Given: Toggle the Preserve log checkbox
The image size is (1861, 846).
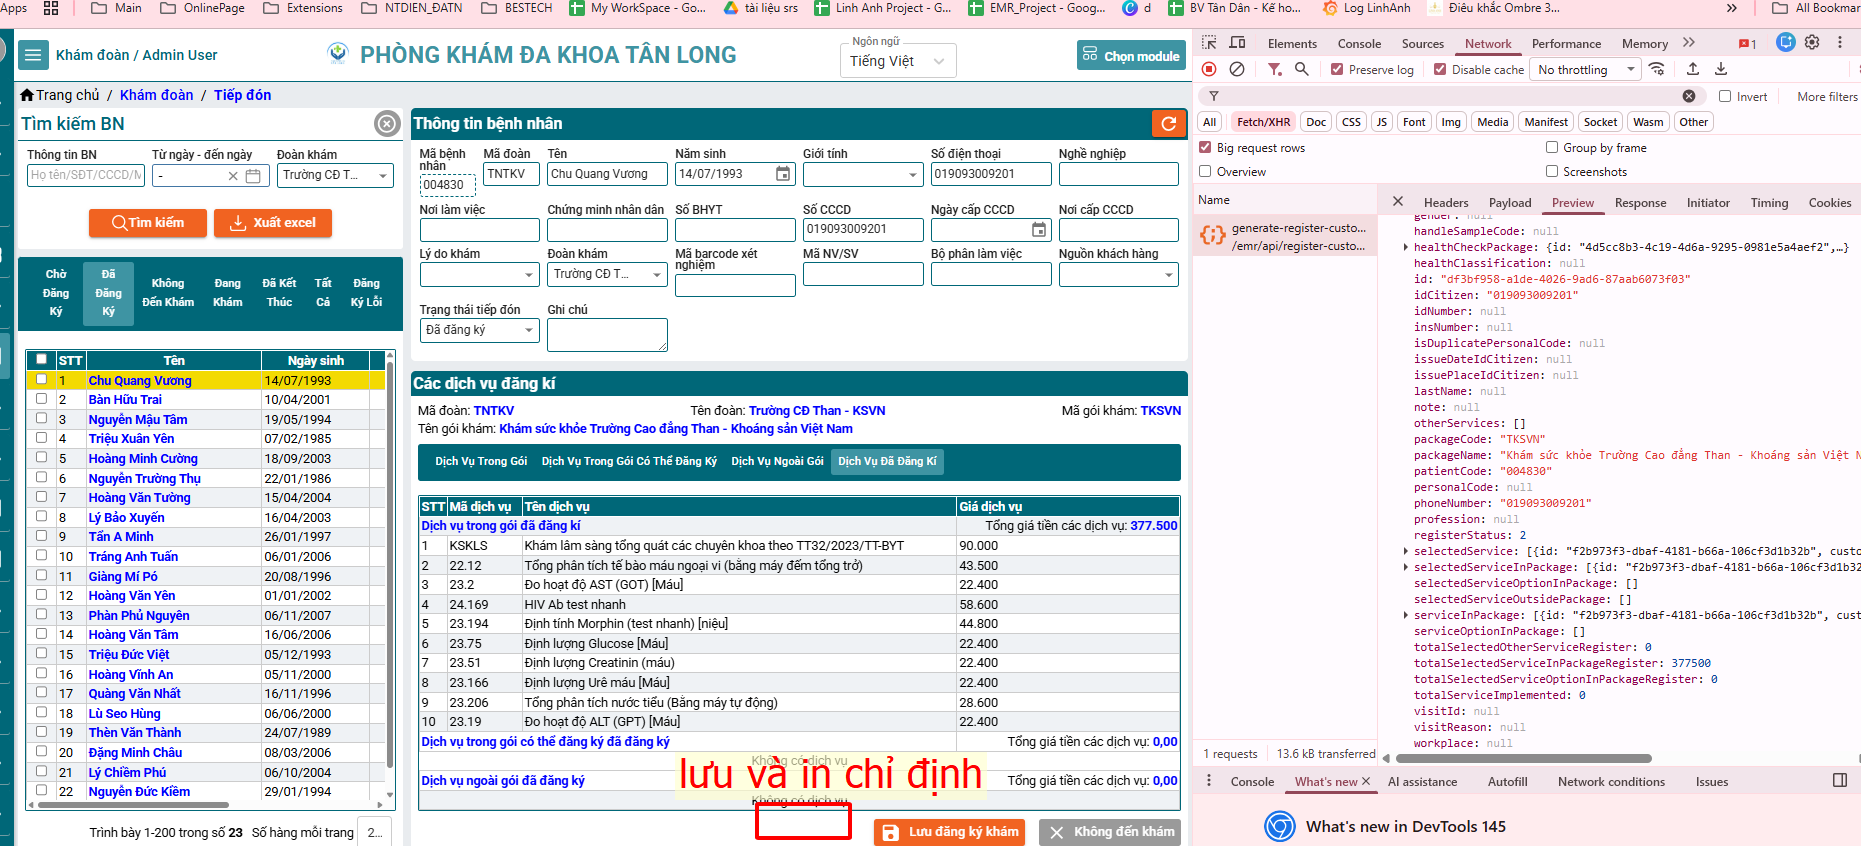Looking at the screenshot, I should pos(1336,69).
